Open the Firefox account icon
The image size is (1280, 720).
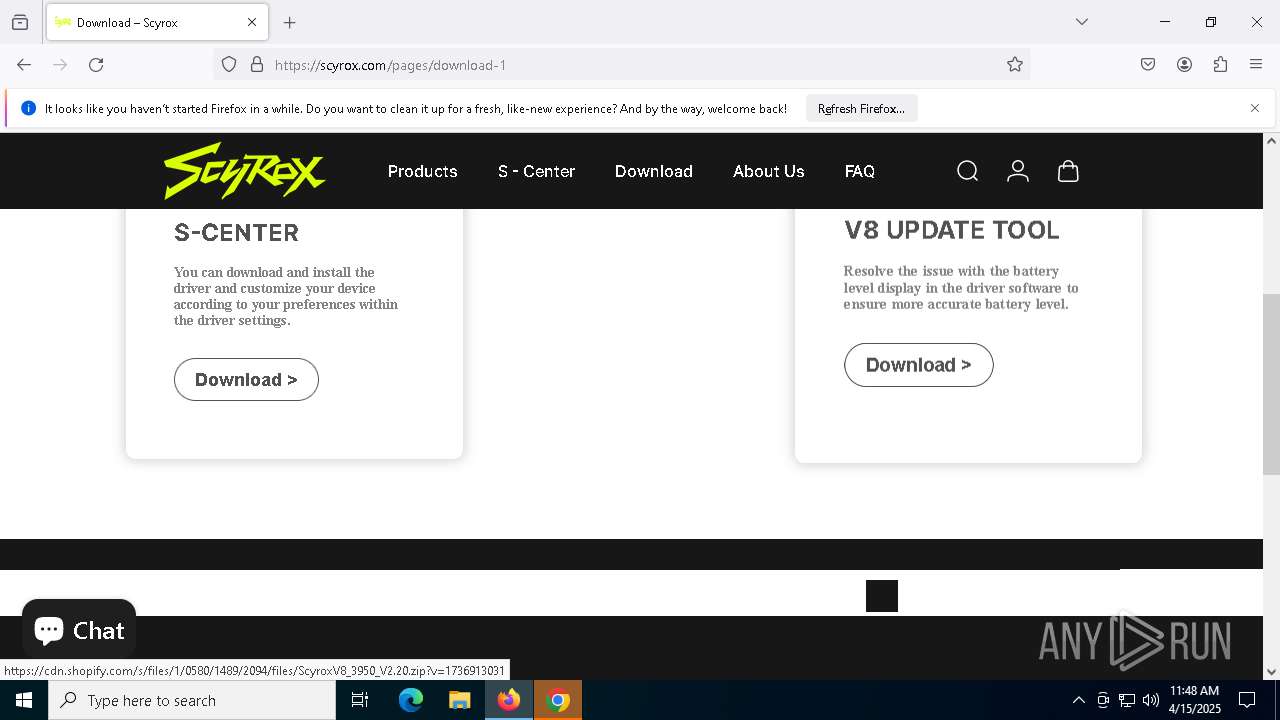1184,65
